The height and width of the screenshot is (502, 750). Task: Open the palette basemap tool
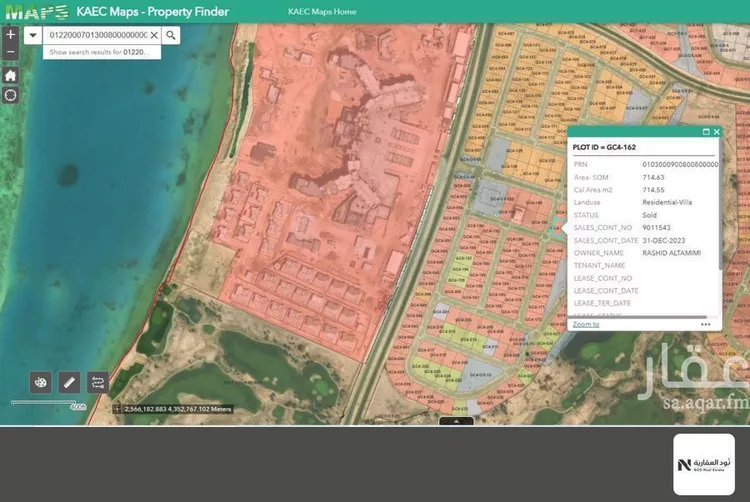(x=41, y=382)
